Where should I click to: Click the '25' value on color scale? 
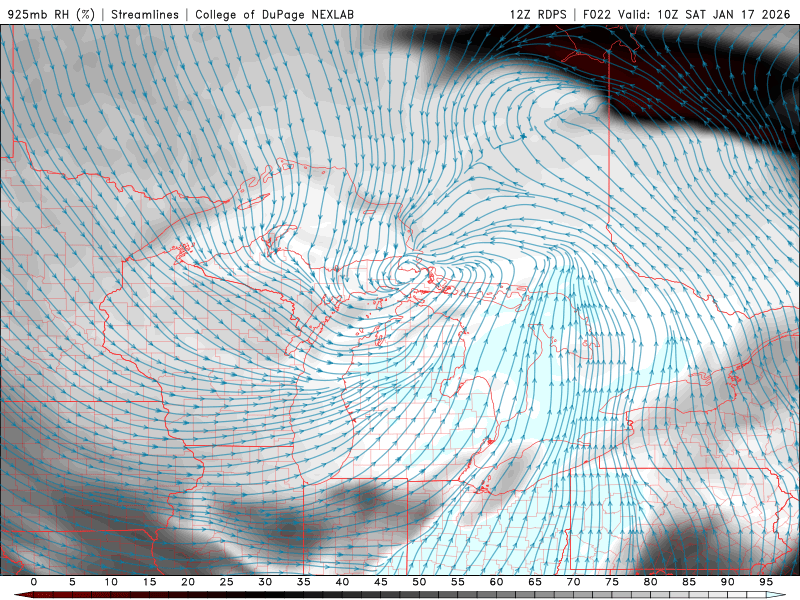(227, 582)
